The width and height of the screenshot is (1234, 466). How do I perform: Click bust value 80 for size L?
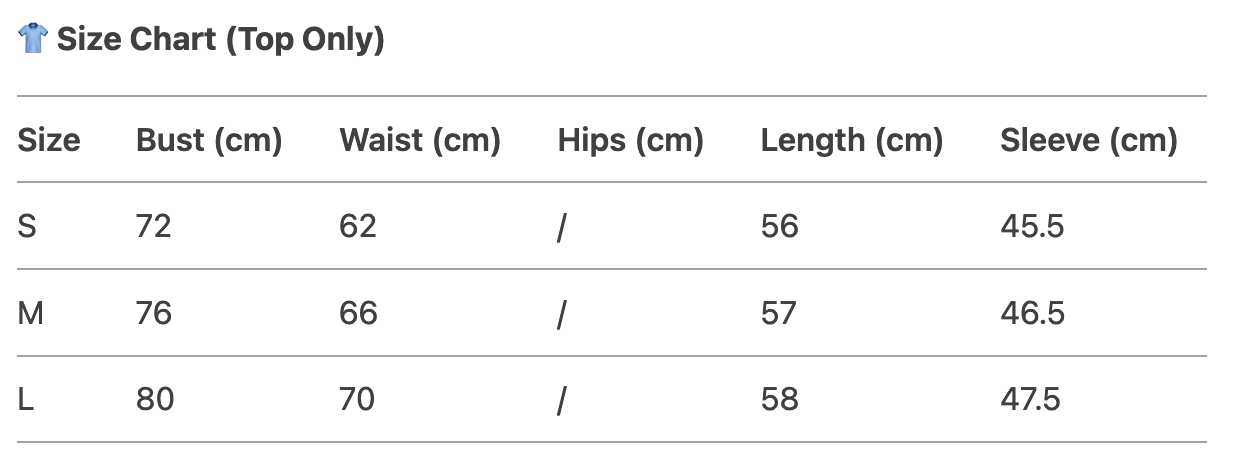(155, 400)
